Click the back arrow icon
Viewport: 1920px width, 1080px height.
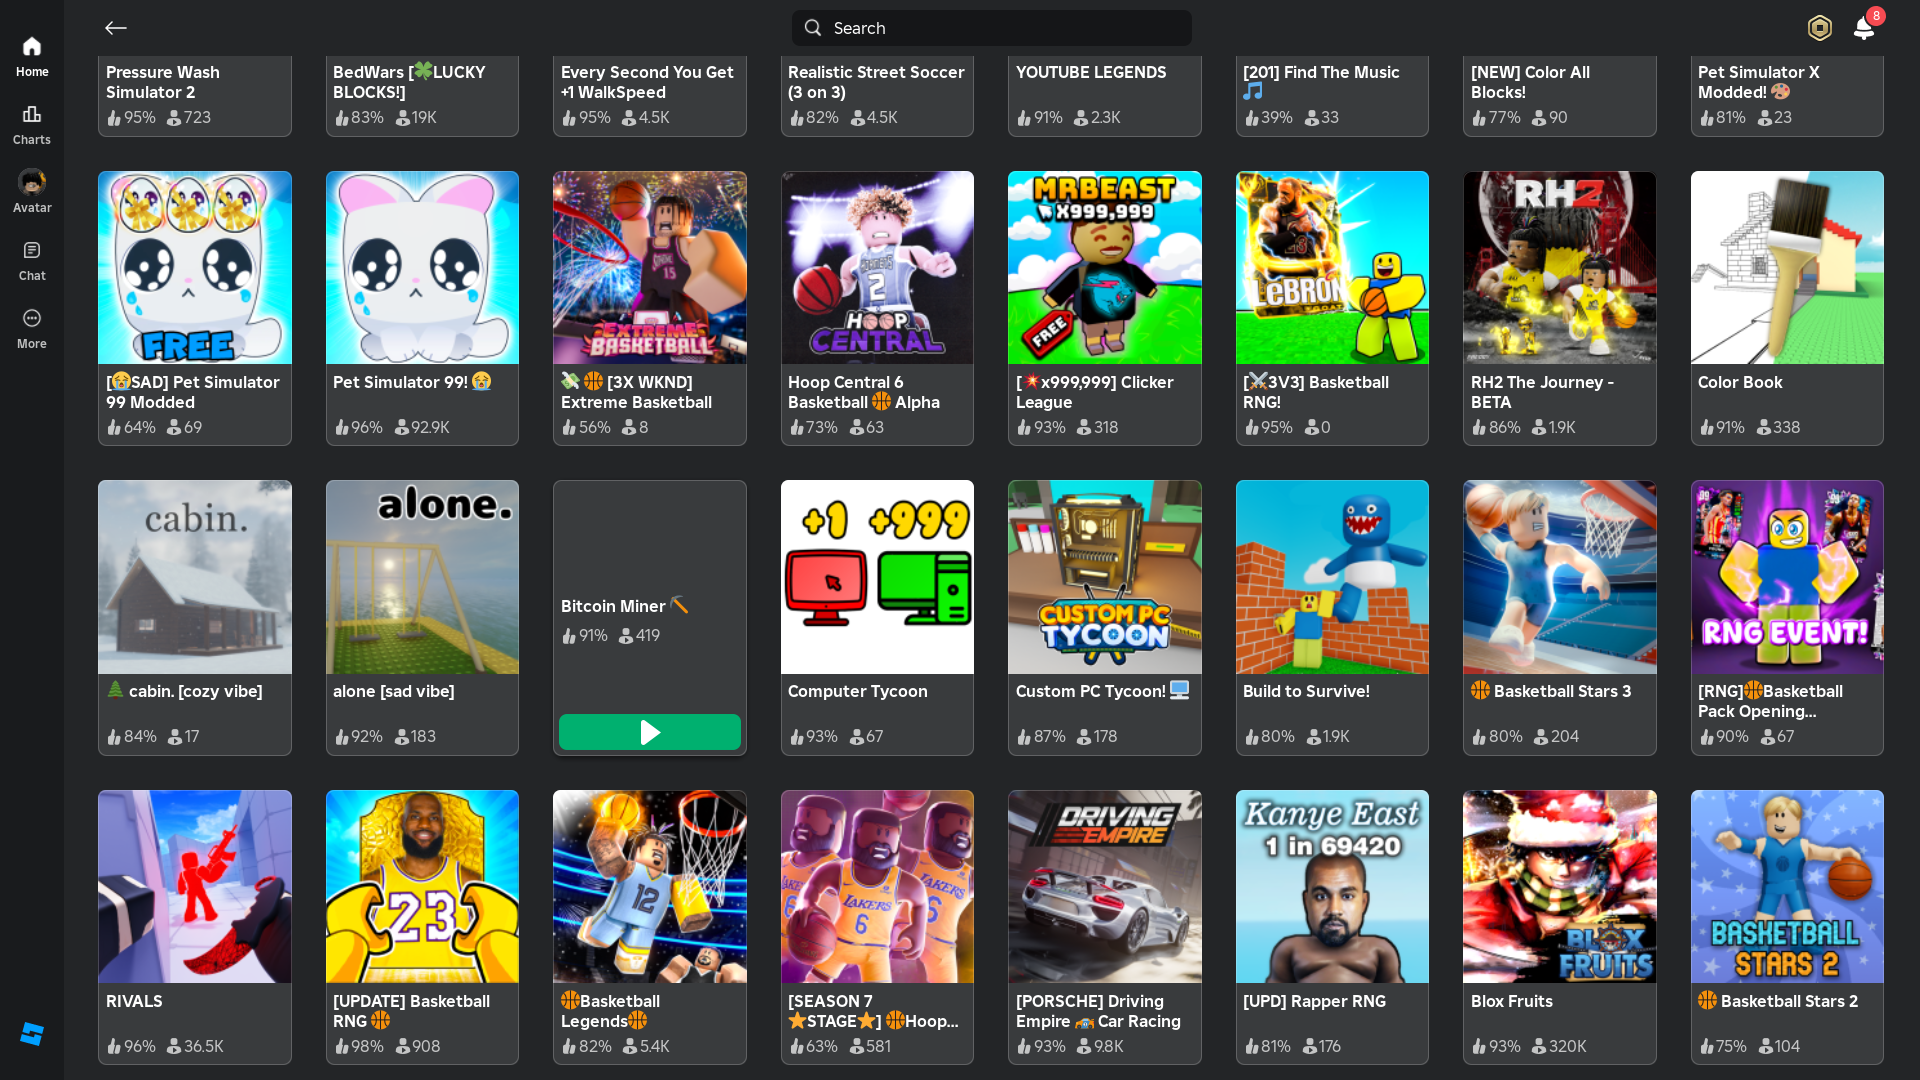coord(116,28)
